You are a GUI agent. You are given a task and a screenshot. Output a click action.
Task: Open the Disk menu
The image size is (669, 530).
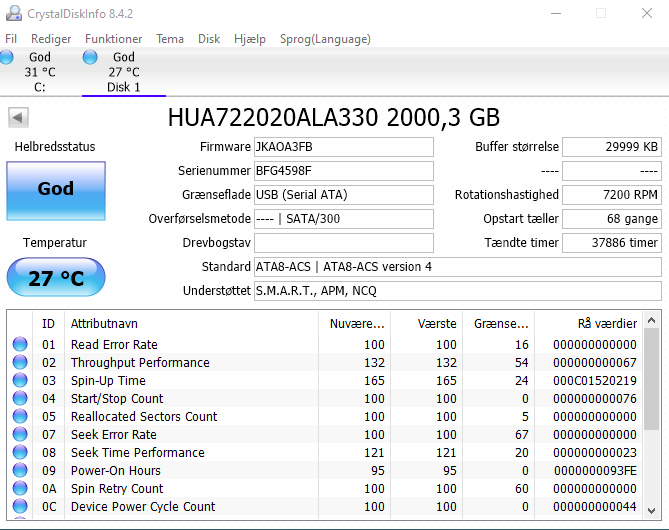click(x=209, y=39)
